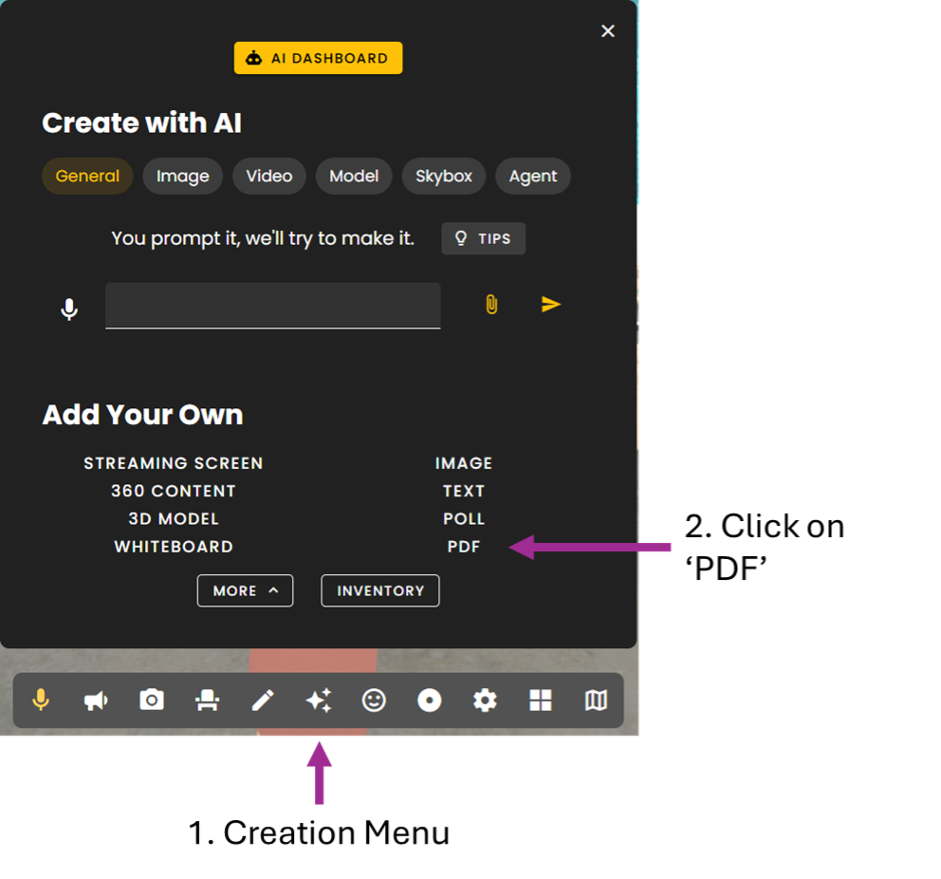Viewport: 941px width, 879px height.
Task: Add a Streaming Screen
Action: 173,463
